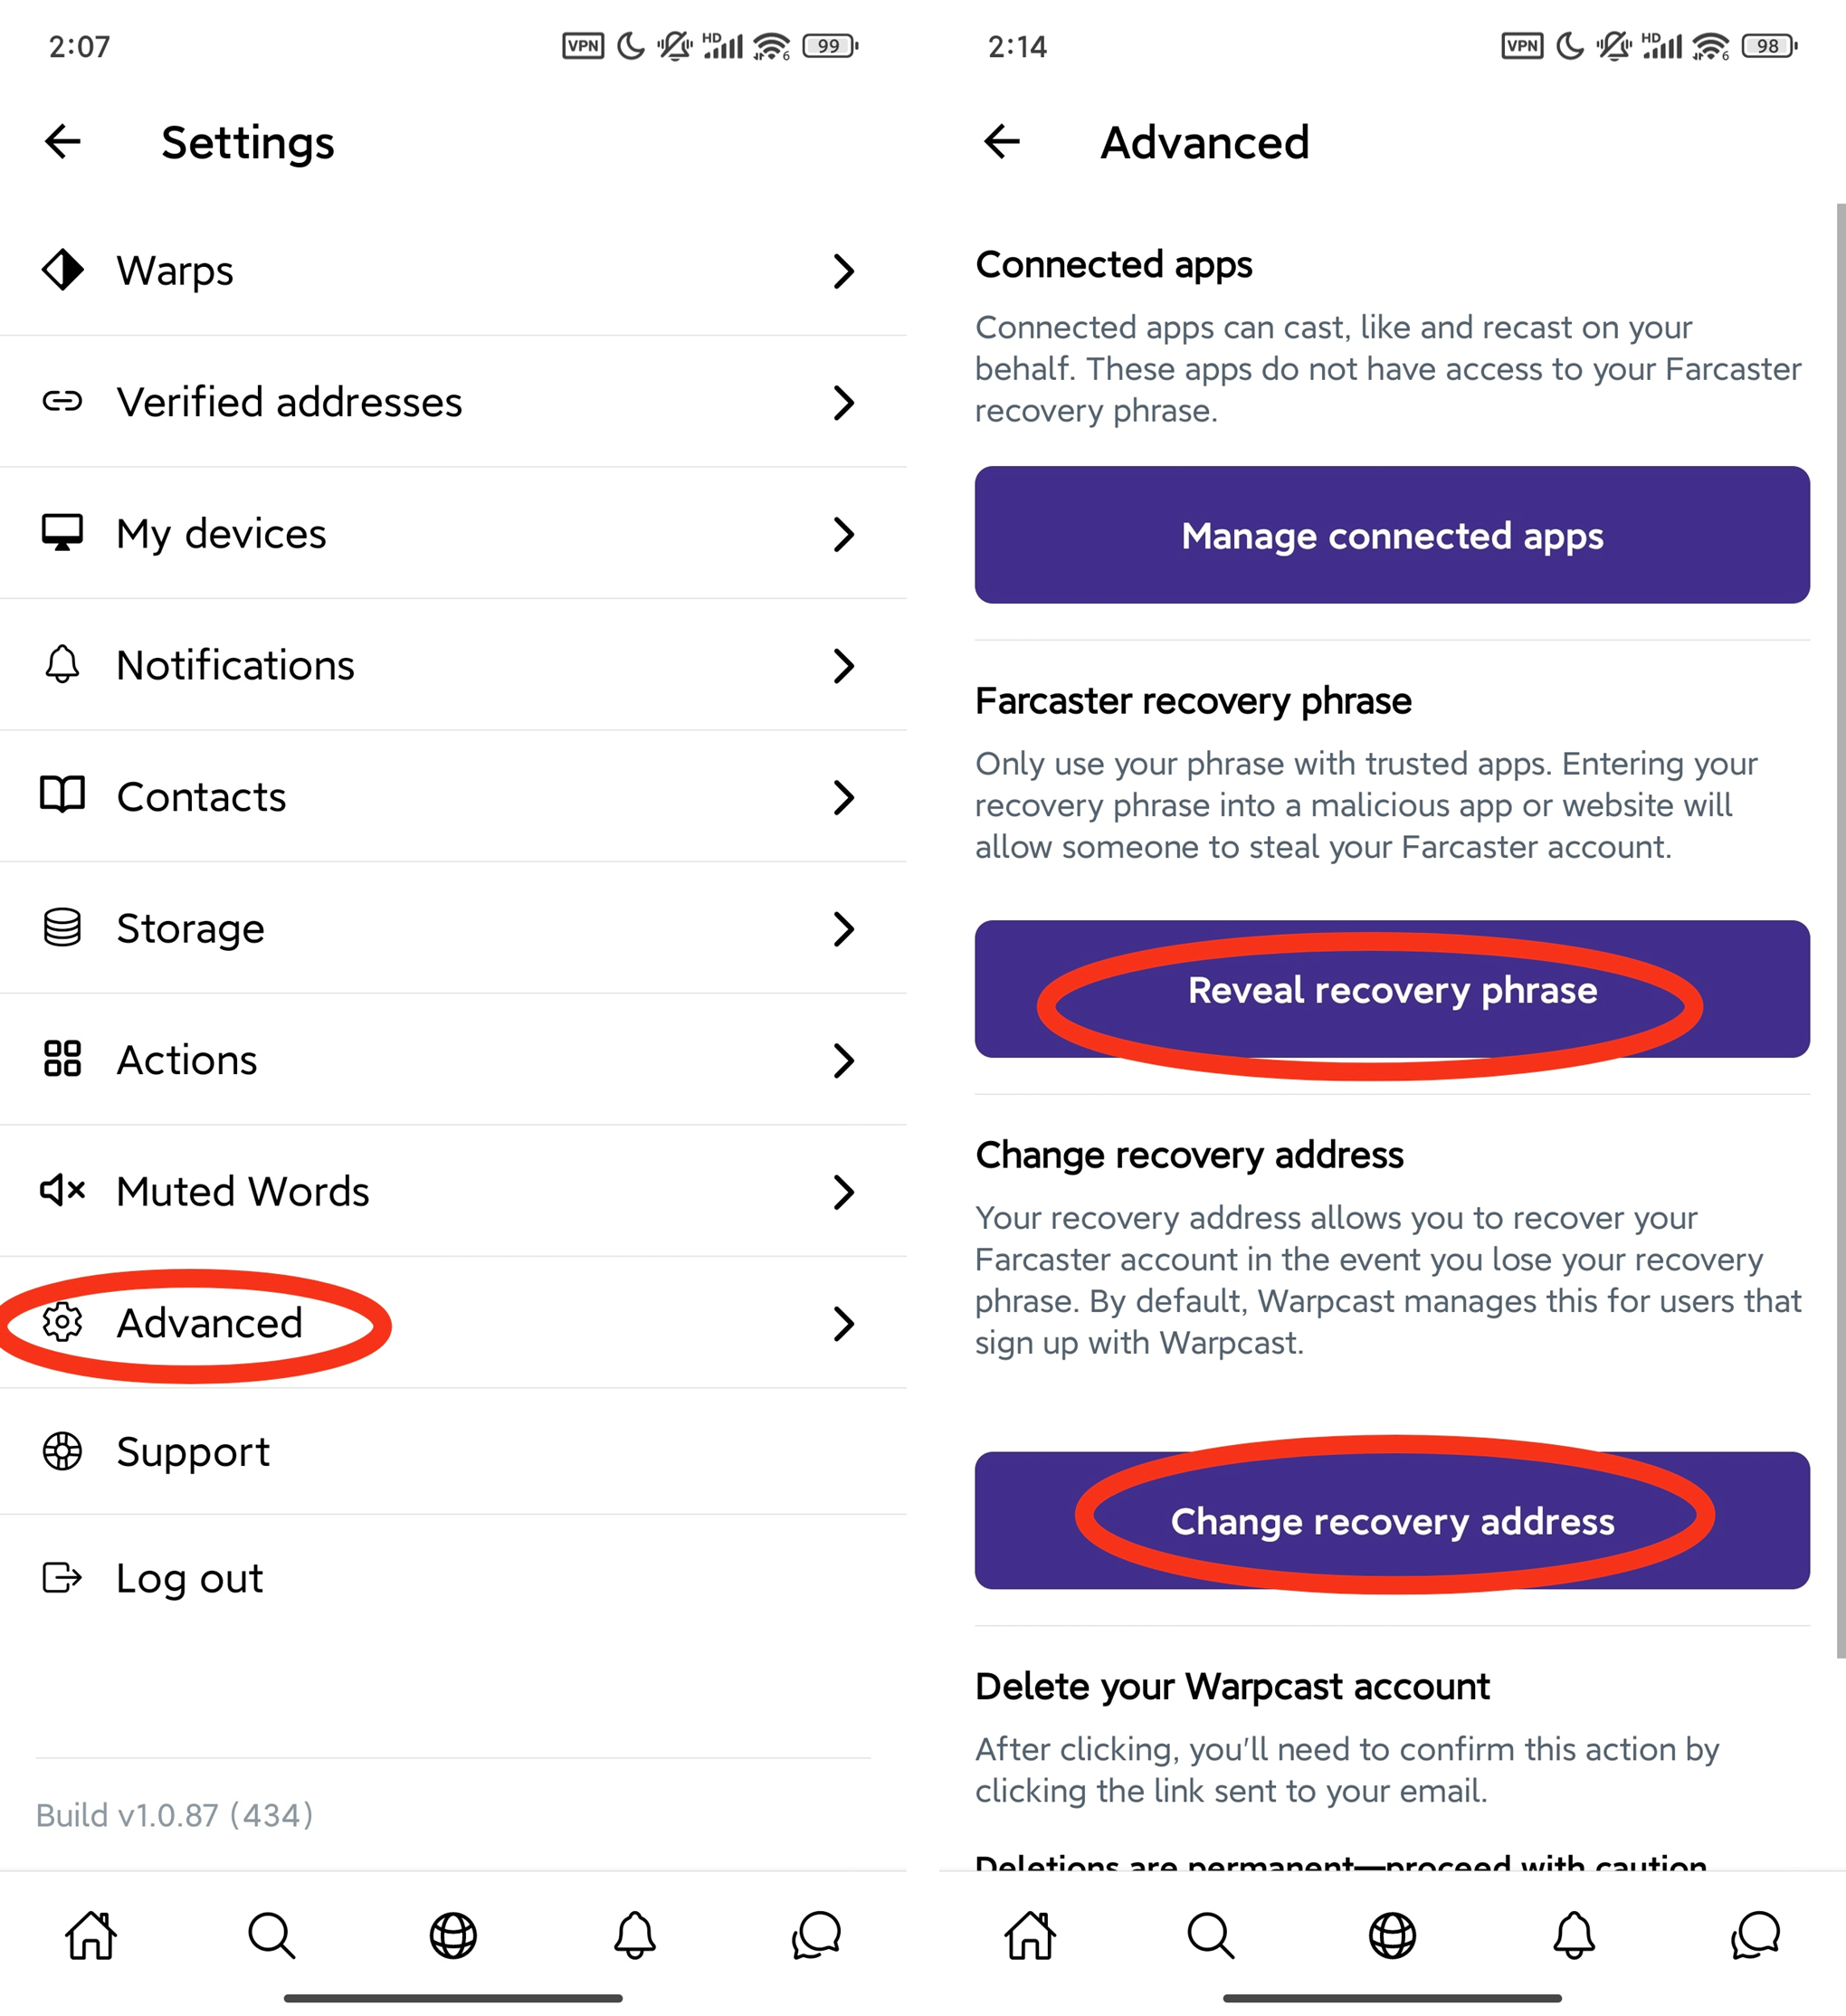Select the Log out menu item
The height and width of the screenshot is (2016, 1846).
(190, 1578)
